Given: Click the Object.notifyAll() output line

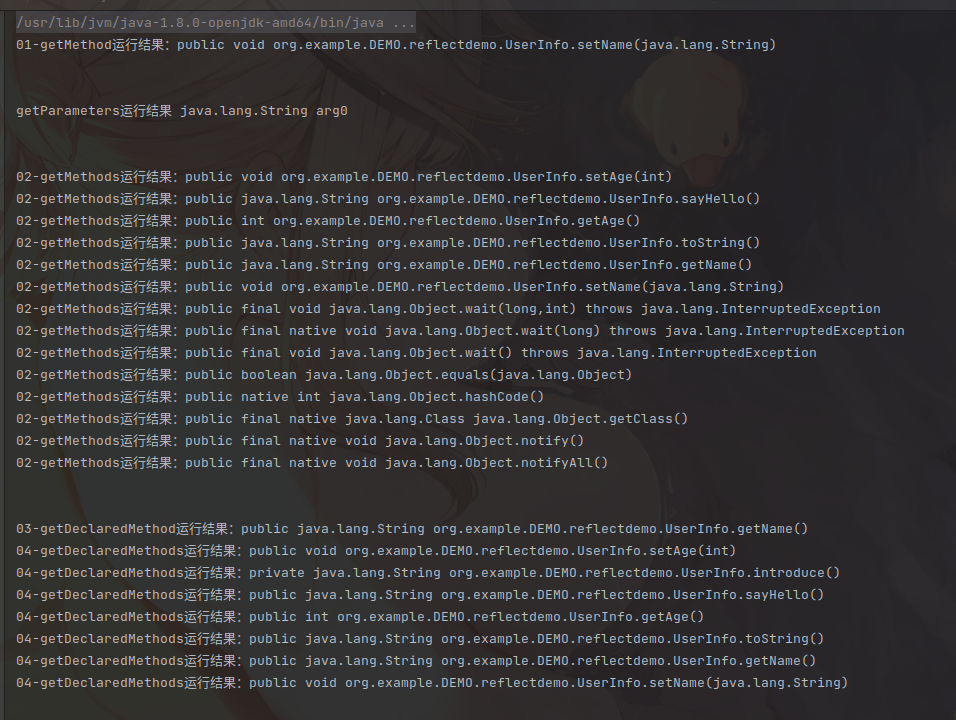Looking at the screenshot, I should pos(312,462).
